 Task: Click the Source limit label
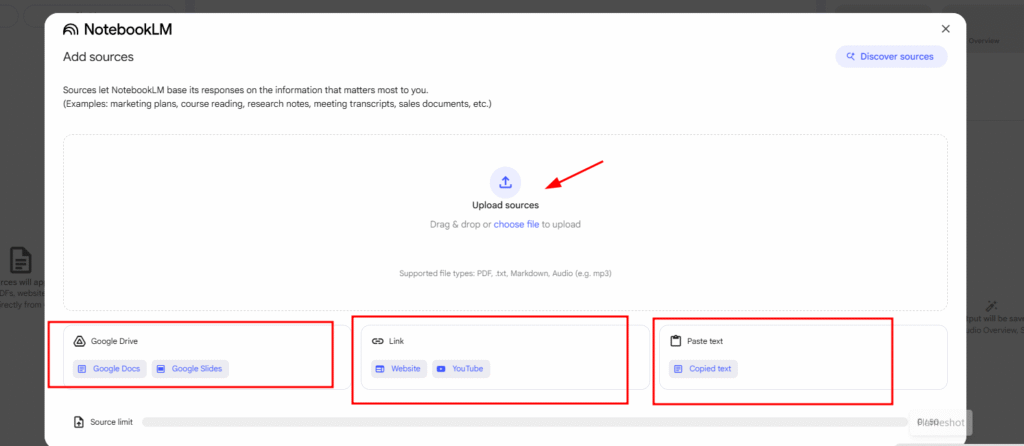click(112, 422)
